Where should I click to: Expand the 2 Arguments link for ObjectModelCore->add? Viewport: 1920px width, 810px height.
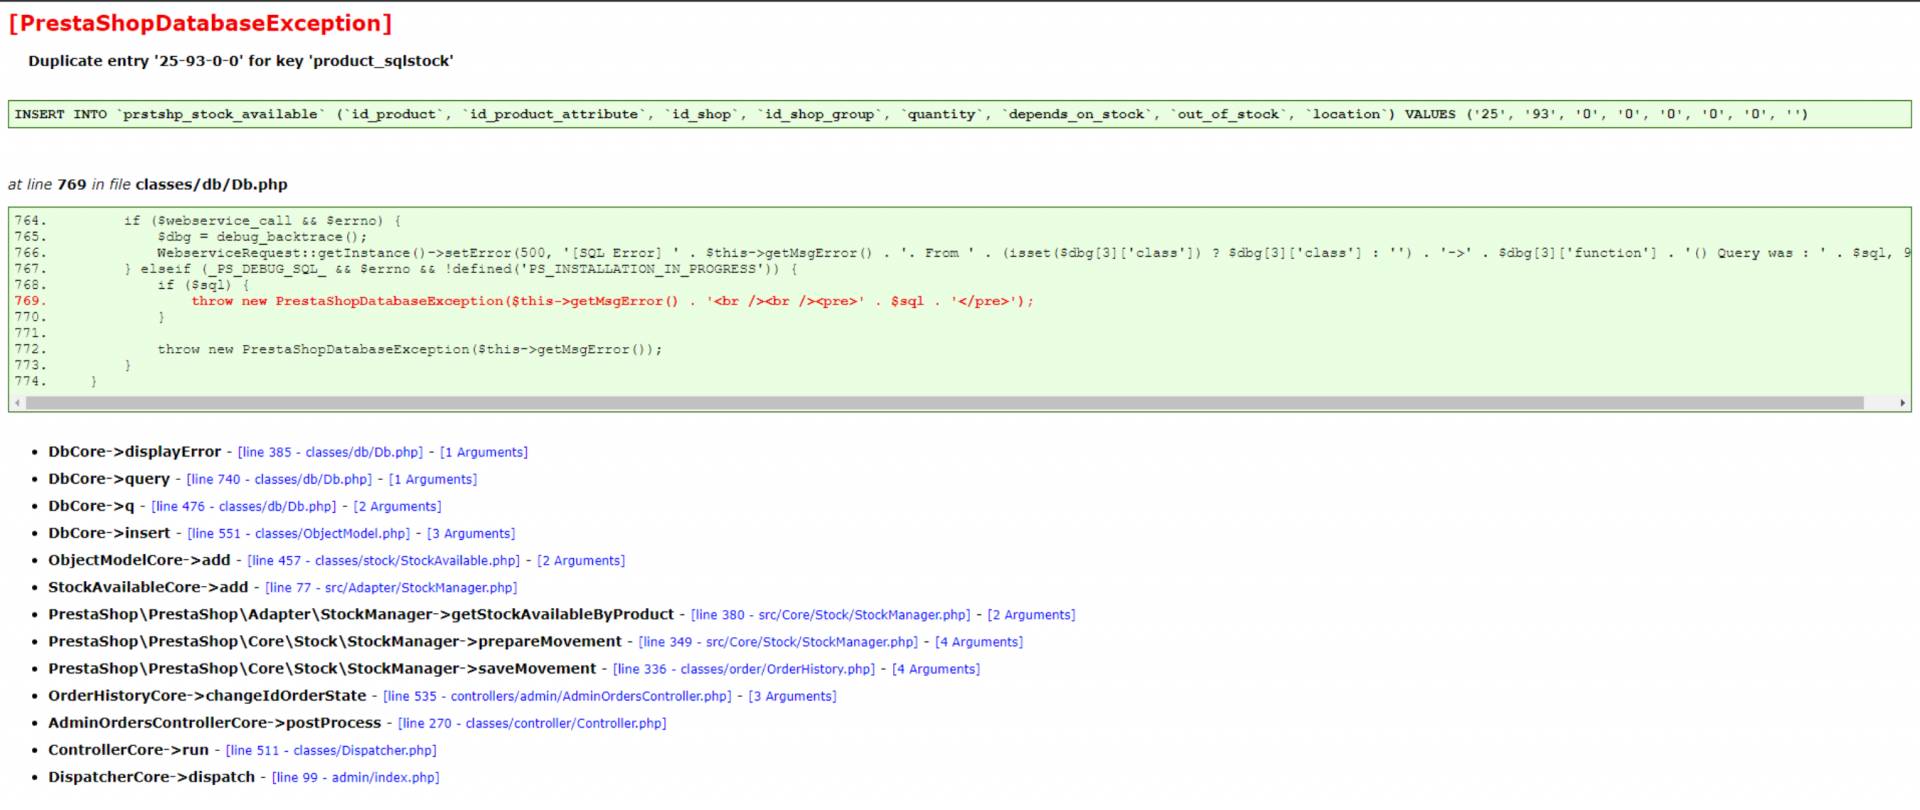coord(581,561)
